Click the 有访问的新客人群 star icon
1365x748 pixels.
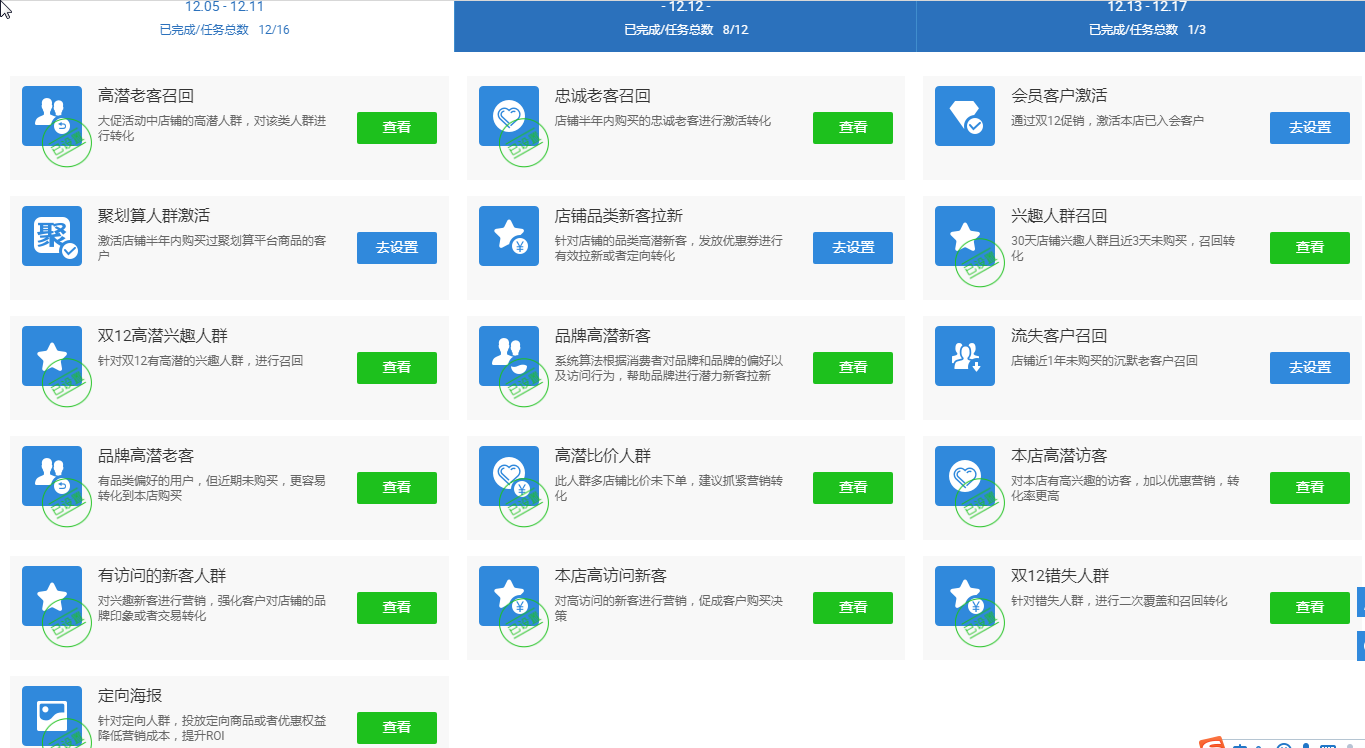pyautogui.click(x=52, y=596)
